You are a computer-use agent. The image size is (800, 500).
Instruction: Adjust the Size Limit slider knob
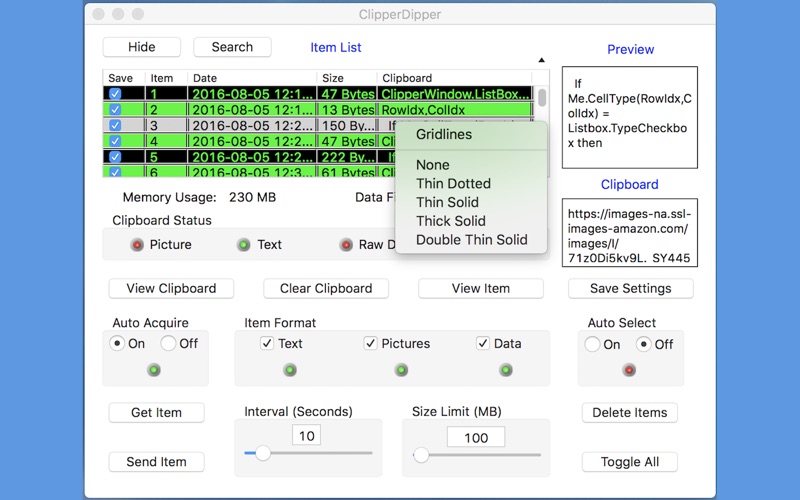tap(421, 455)
